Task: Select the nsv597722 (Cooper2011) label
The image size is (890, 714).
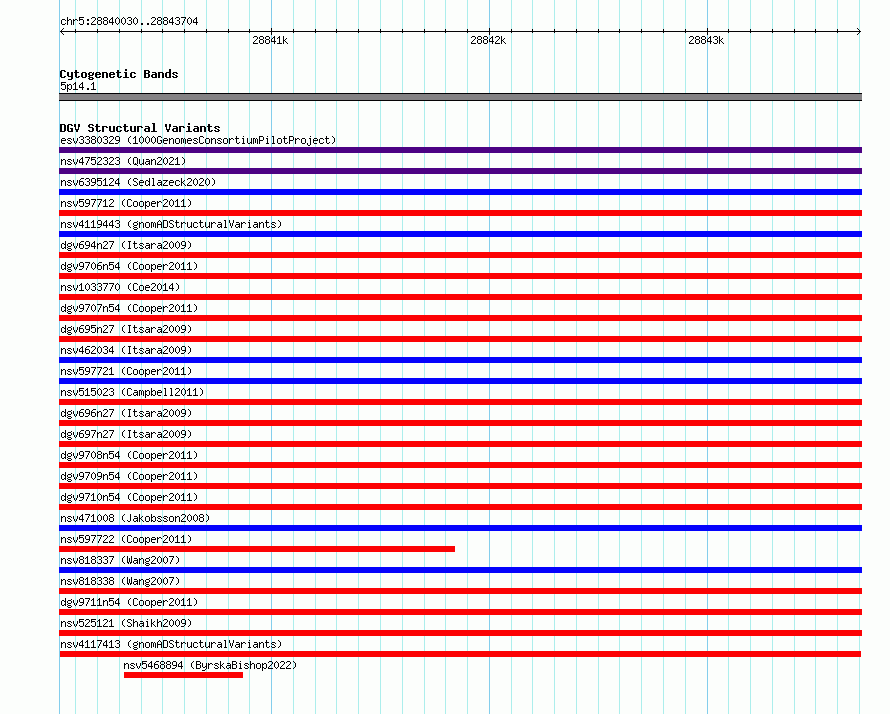Action: (x=126, y=539)
